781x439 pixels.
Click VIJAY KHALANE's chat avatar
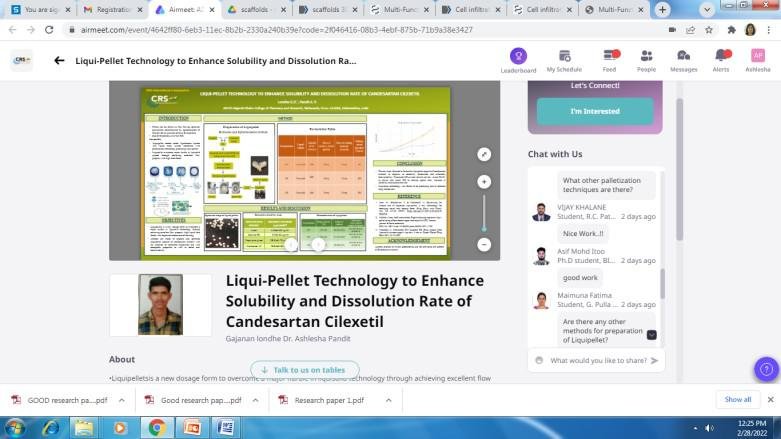(541, 212)
